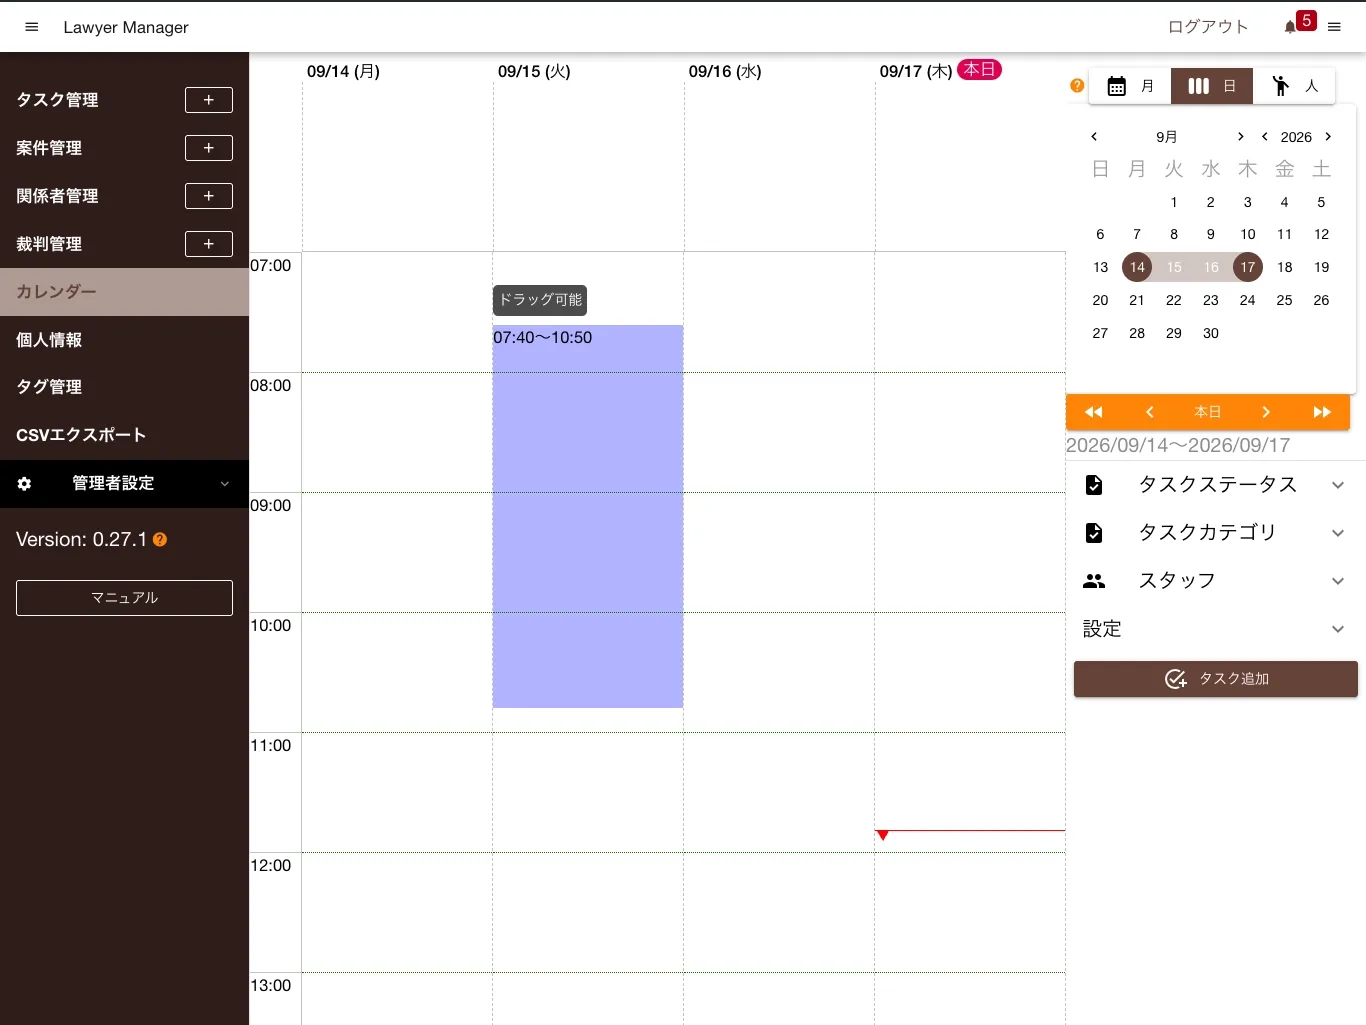
Task: Jump far forward with double right arrows
Action: [x=1322, y=412]
